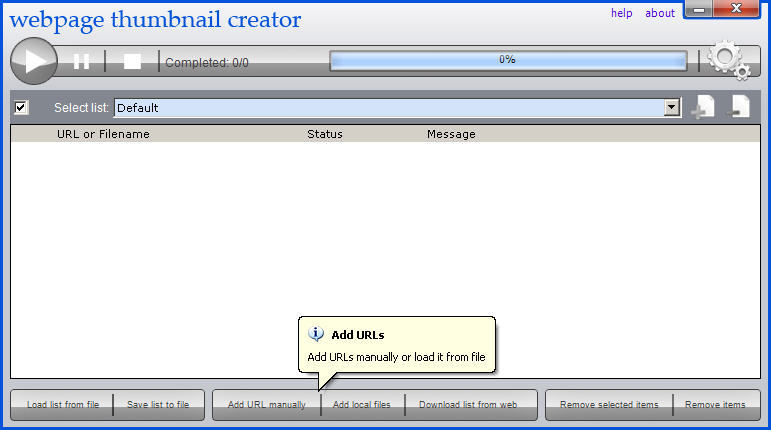This screenshot has height=430, width=771.
Task: Click Remove selected items button
Action: click(x=609, y=405)
